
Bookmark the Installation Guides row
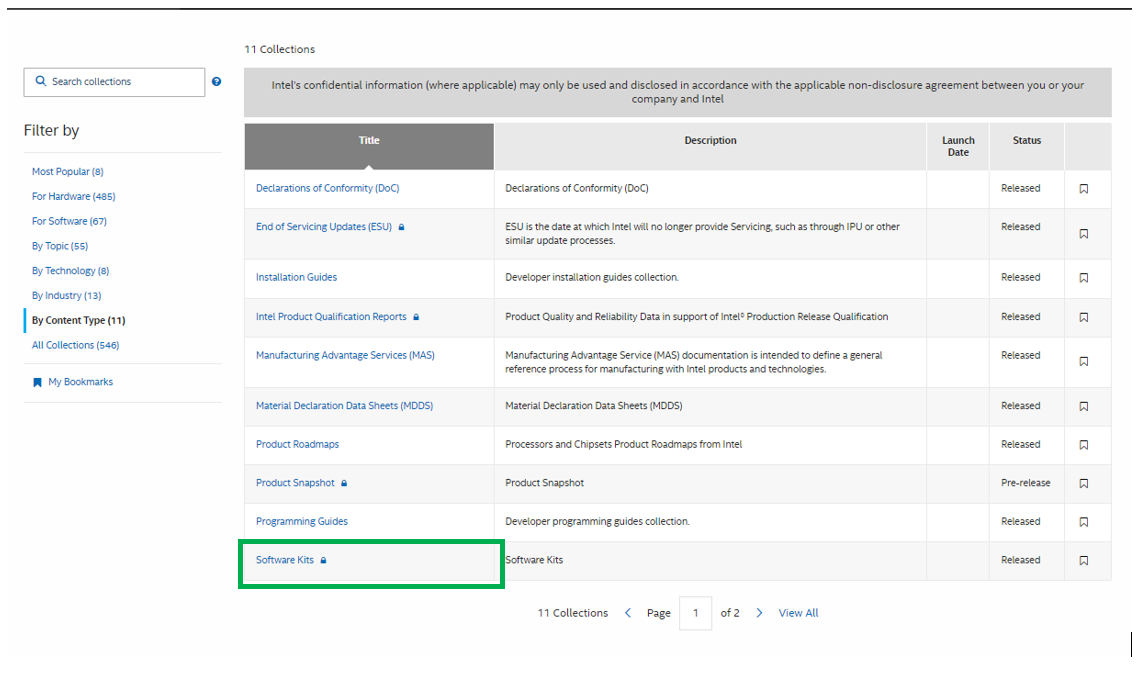[1084, 278]
